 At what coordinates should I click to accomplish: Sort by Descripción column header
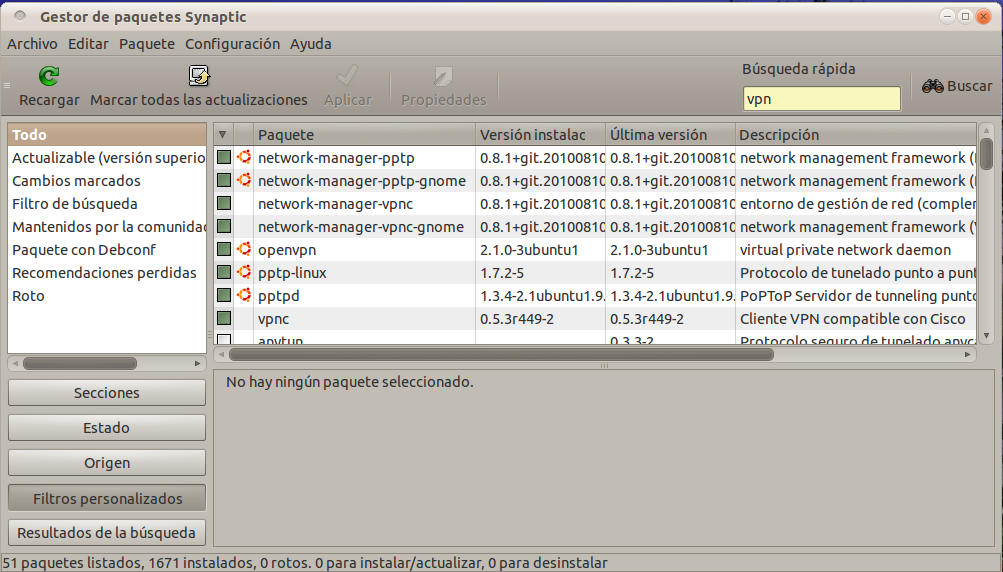click(x=856, y=134)
